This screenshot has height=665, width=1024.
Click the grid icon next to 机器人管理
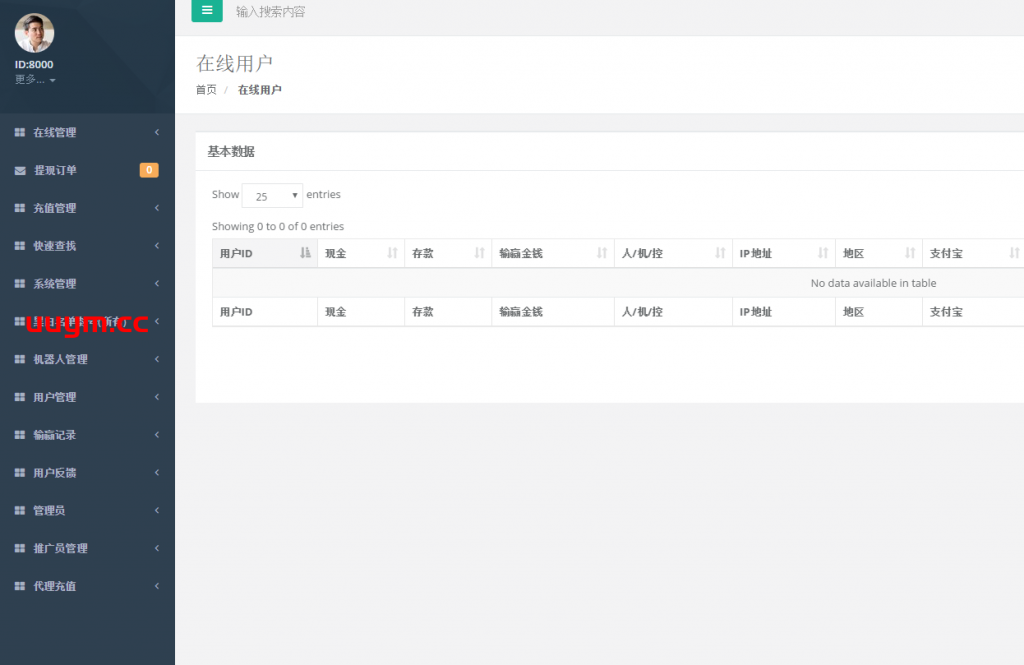(20, 360)
